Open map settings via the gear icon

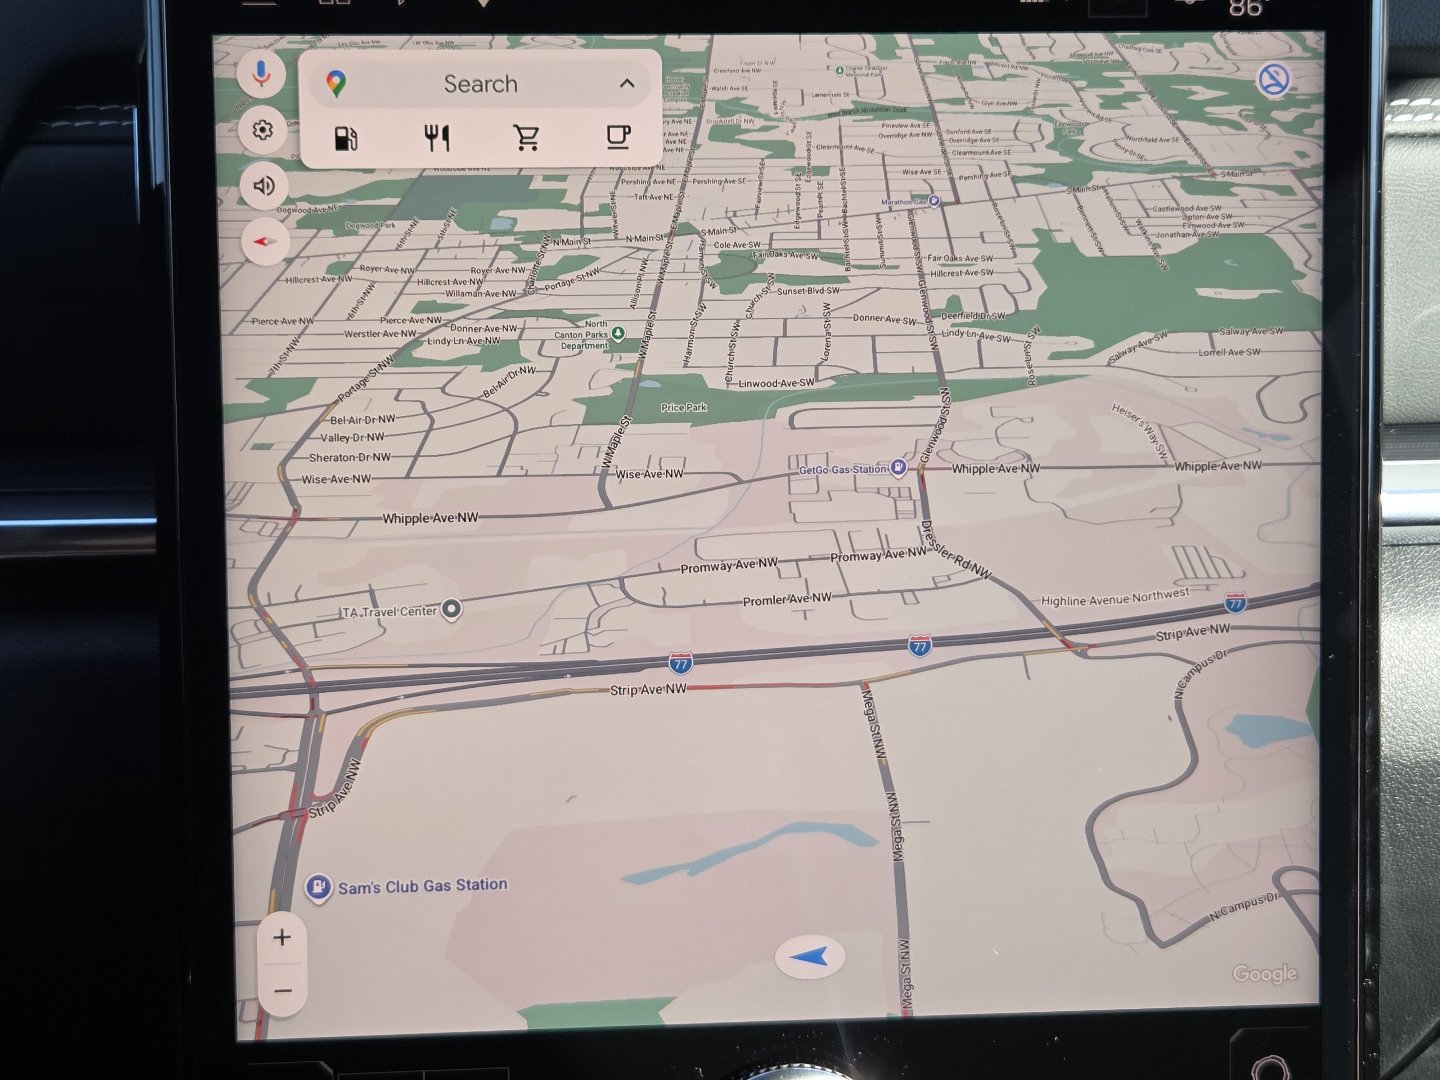[x=263, y=130]
